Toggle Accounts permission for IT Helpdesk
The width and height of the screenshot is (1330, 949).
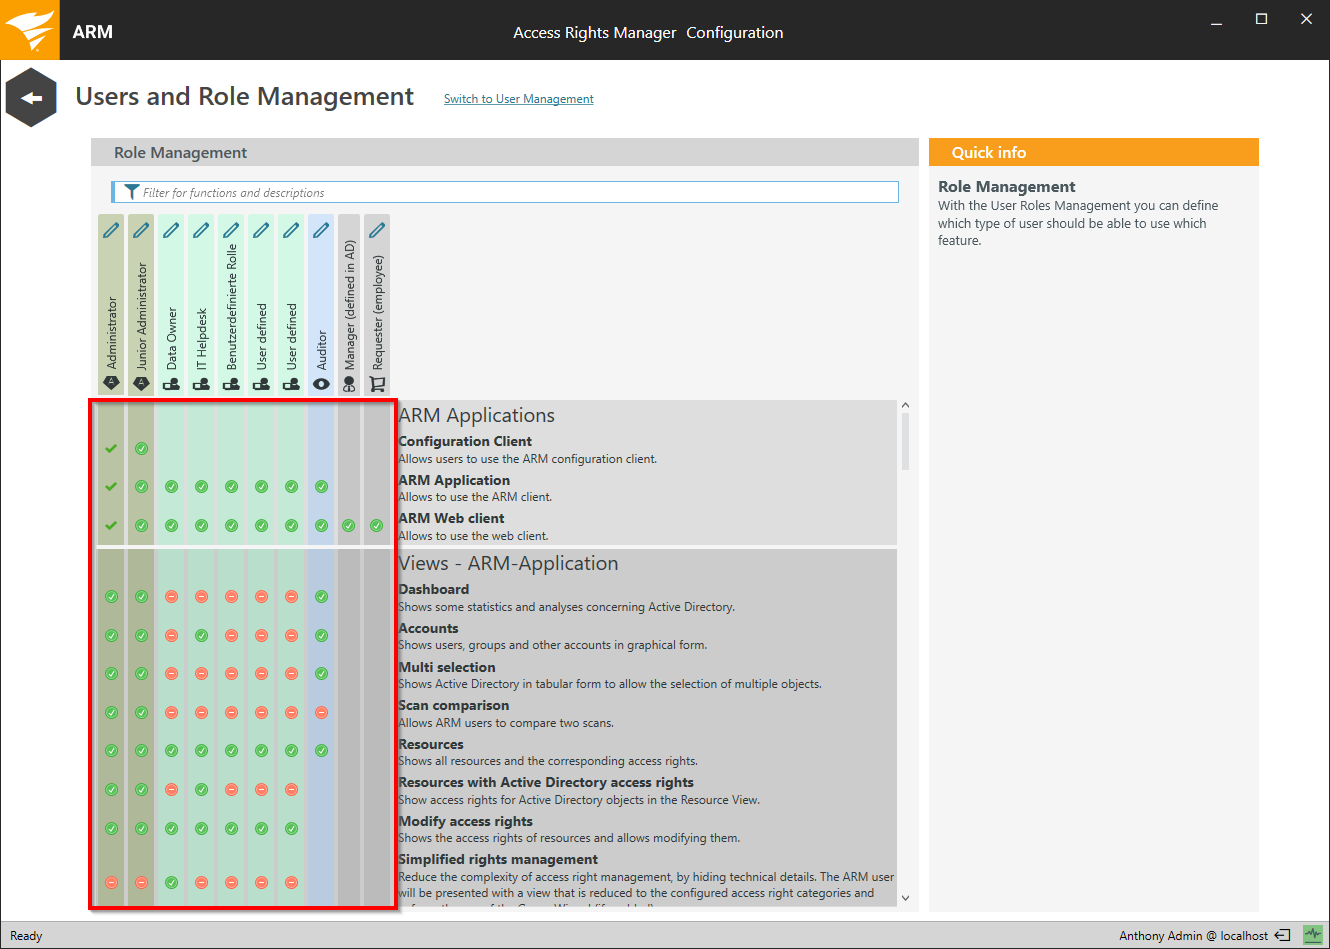point(201,636)
